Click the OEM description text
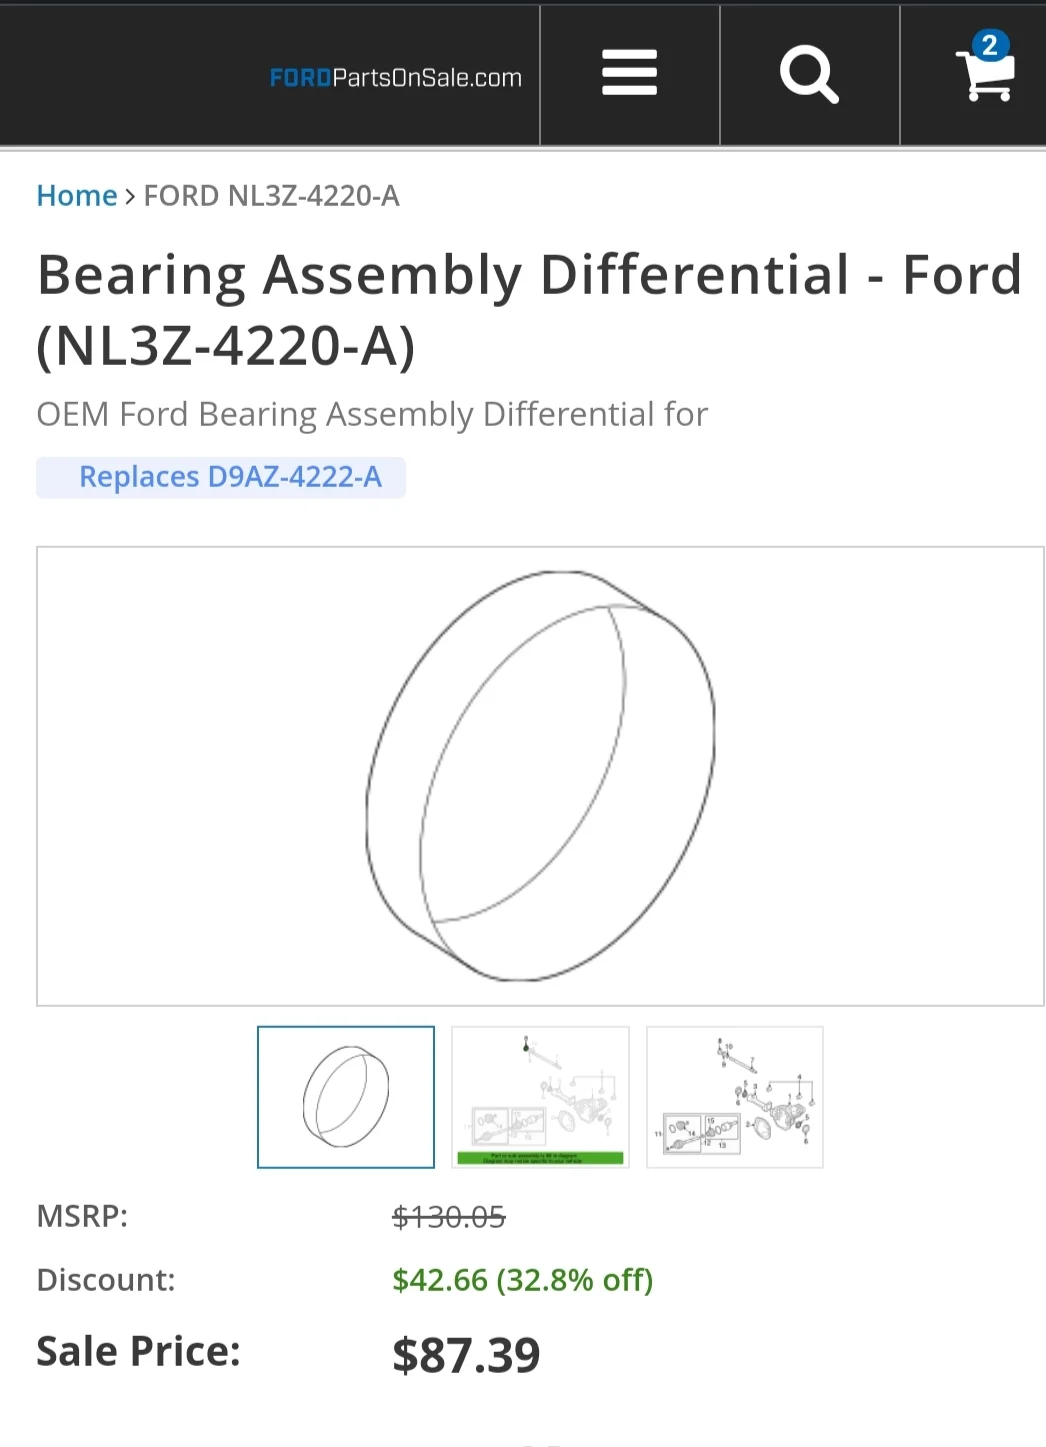The image size is (1046, 1447). (x=371, y=413)
